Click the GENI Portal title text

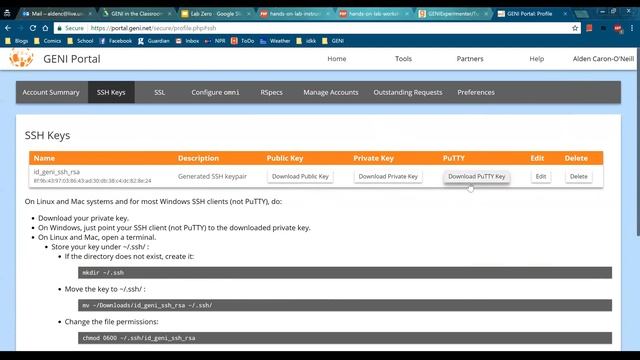point(72,59)
